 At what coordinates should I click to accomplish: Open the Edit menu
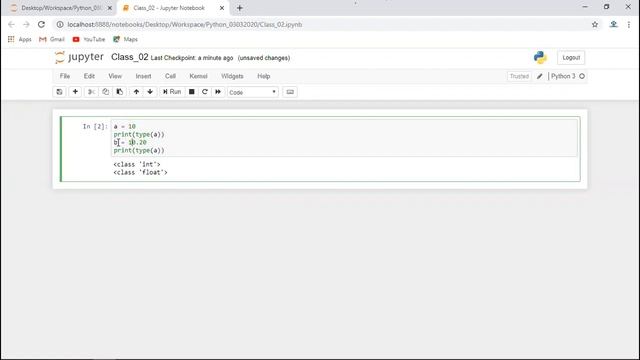[89, 76]
